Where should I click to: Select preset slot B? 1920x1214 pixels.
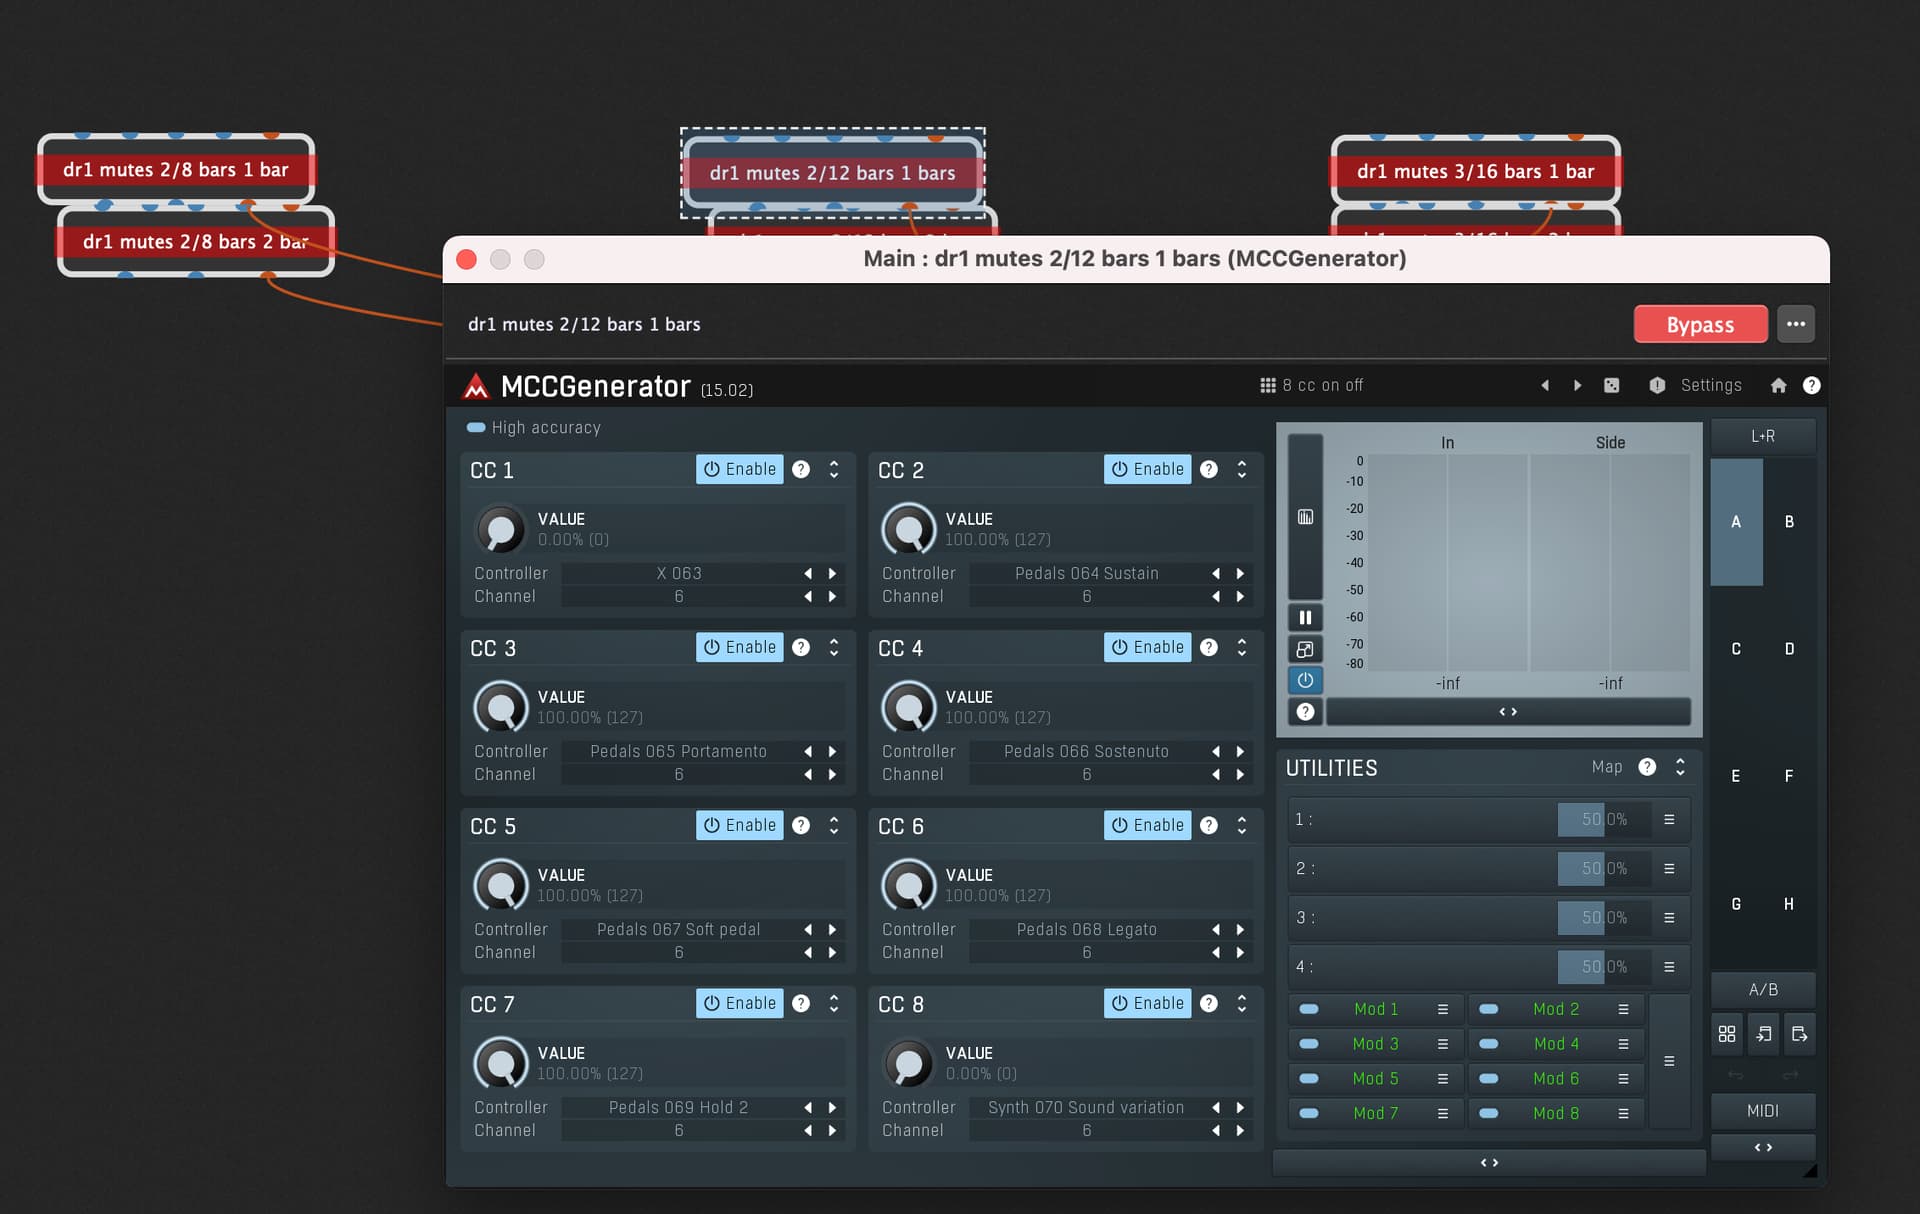(1789, 522)
